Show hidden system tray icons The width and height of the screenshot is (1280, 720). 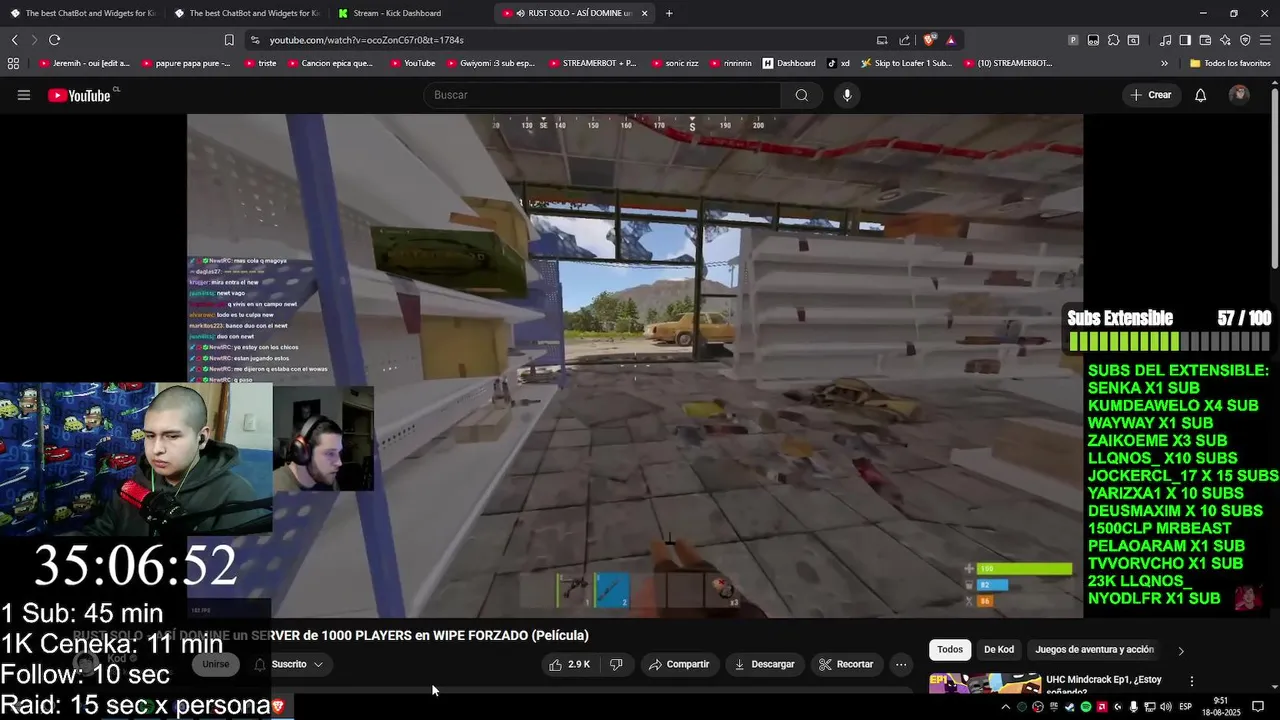click(x=1006, y=707)
